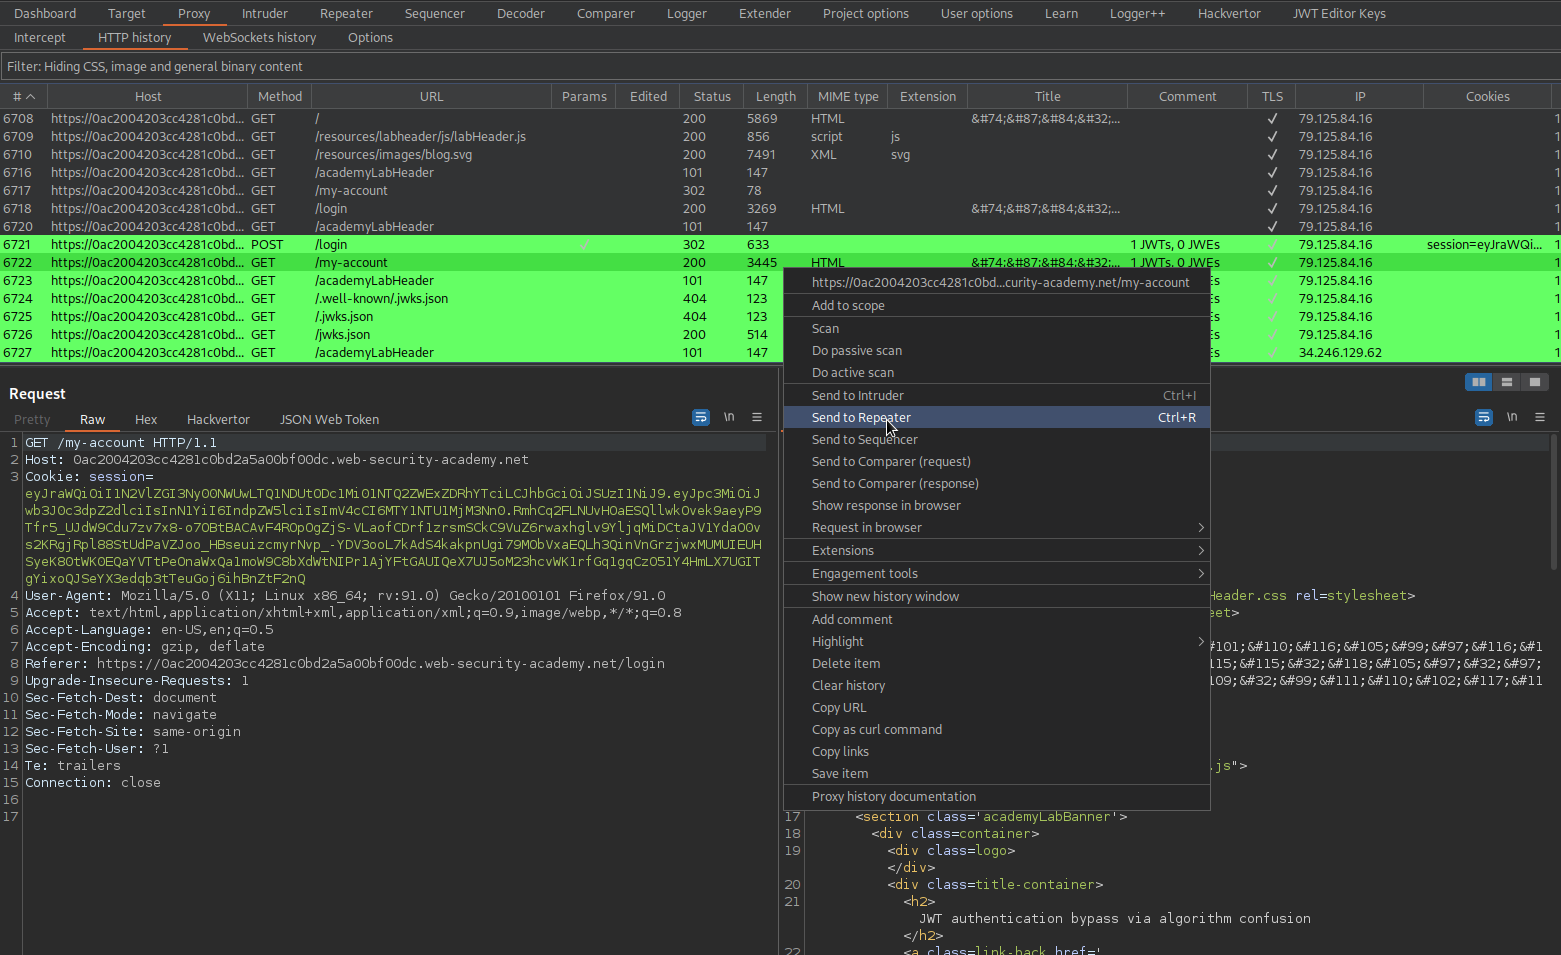Choose Delete item from context menu
The height and width of the screenshot is (955, 1561).
click(996, 664)
